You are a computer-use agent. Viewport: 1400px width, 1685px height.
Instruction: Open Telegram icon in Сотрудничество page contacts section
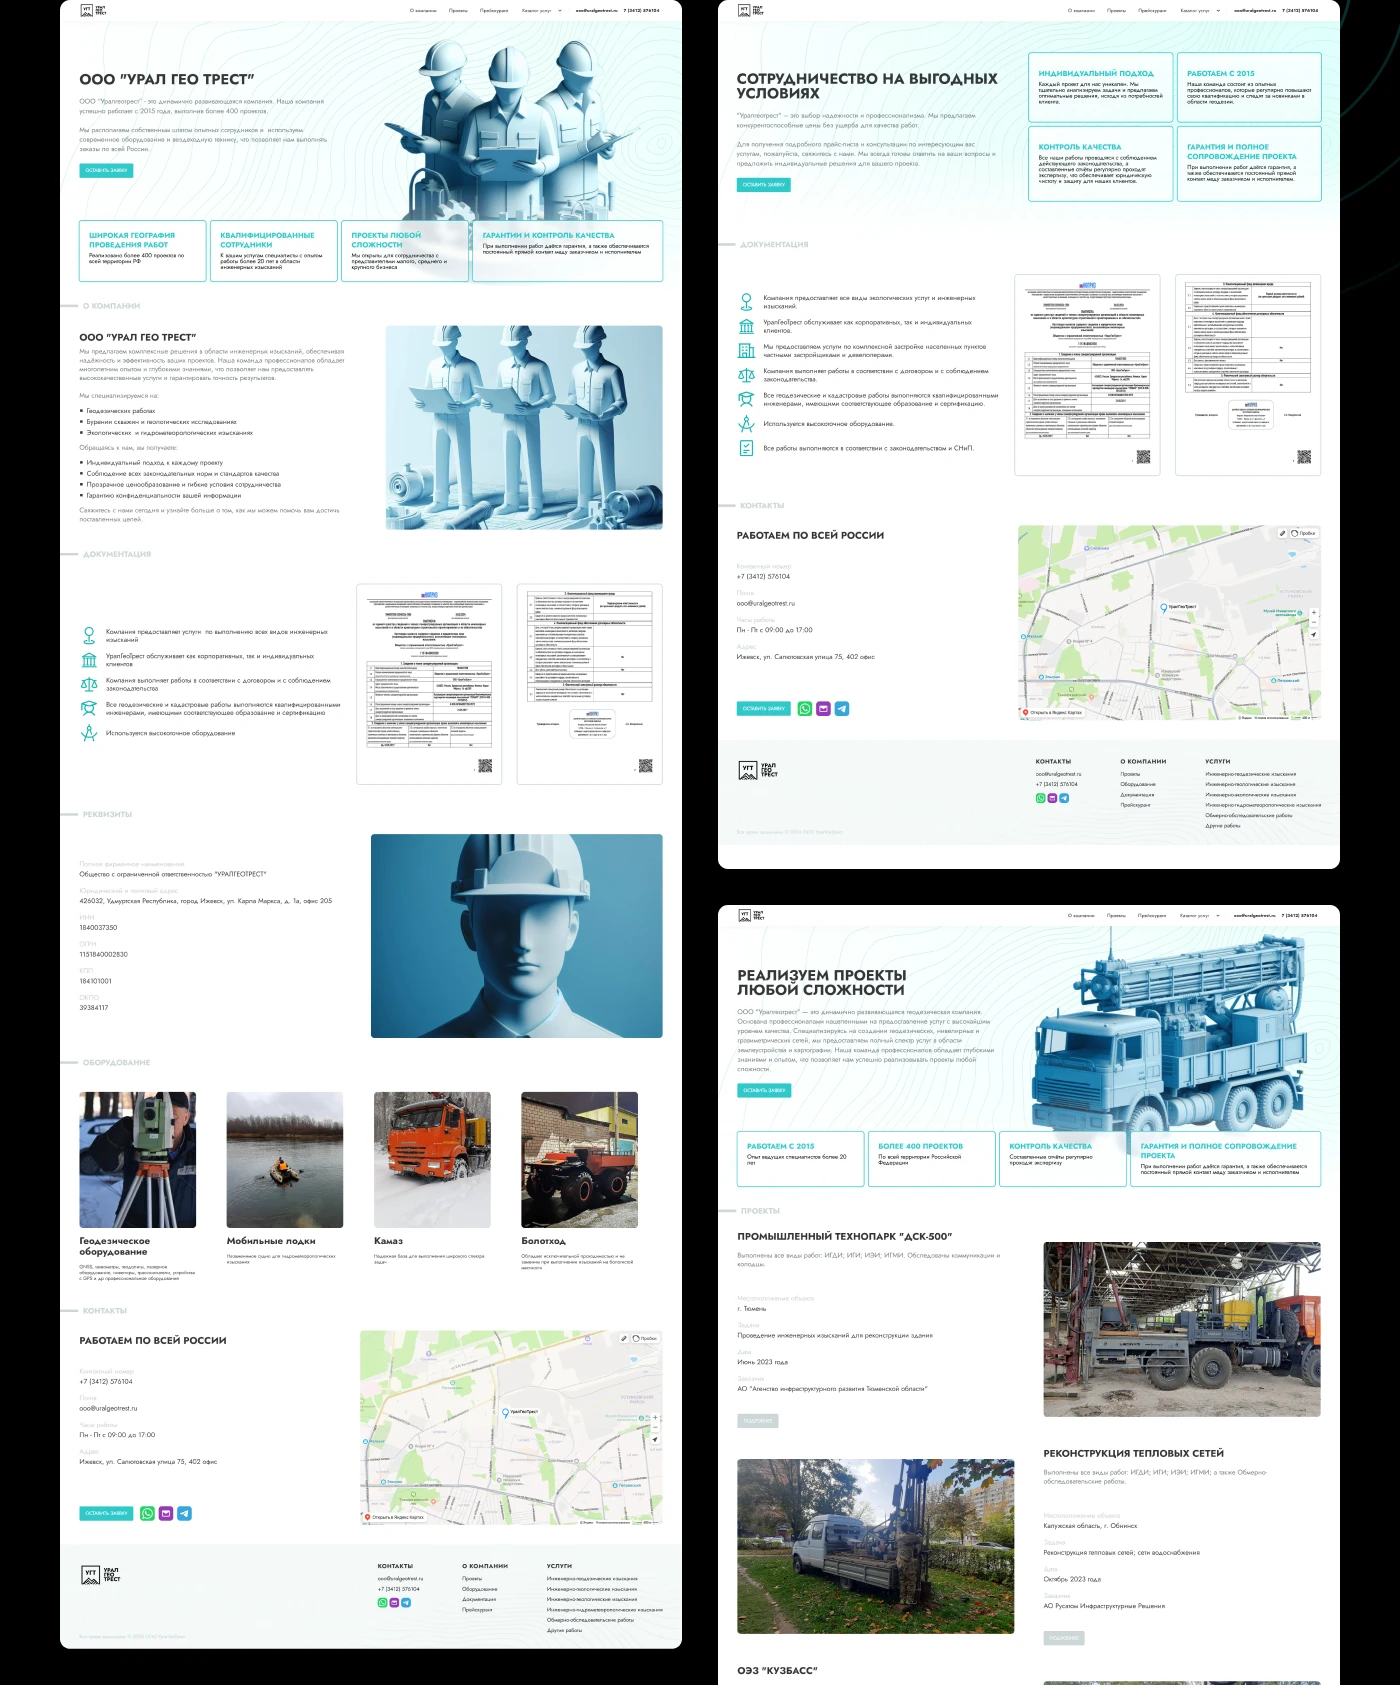point(842,708)
